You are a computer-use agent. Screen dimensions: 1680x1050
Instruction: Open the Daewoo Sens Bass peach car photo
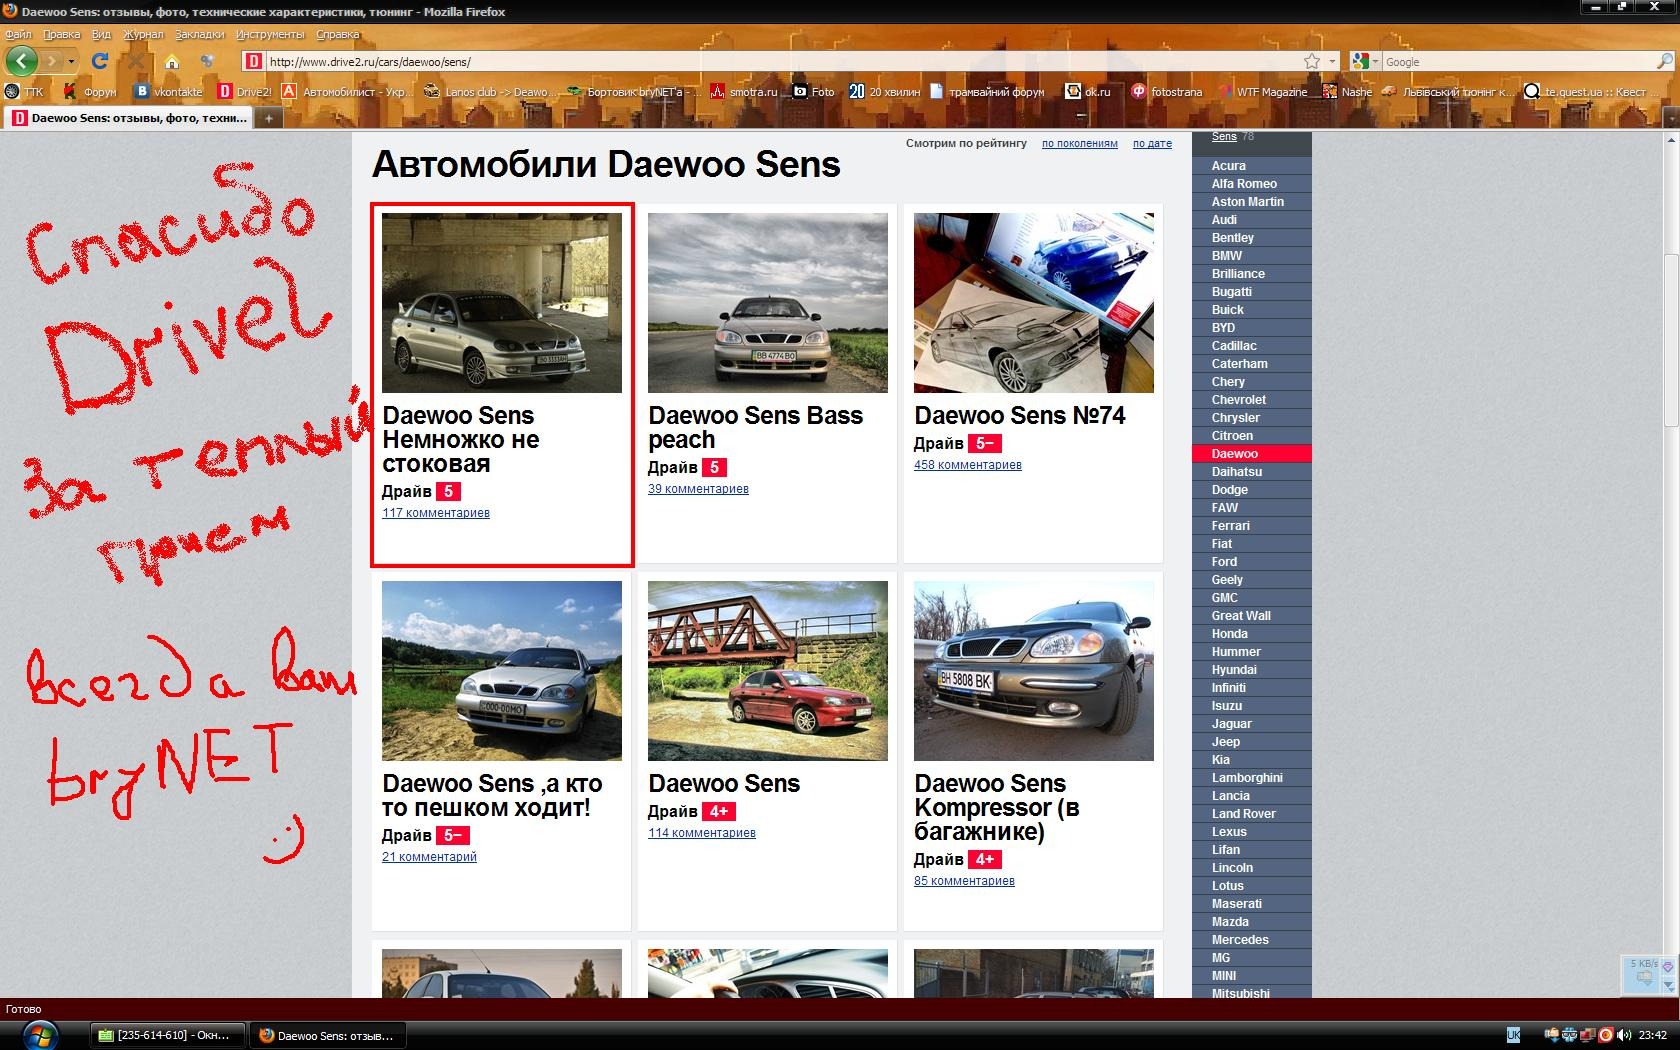pos(768,303)
